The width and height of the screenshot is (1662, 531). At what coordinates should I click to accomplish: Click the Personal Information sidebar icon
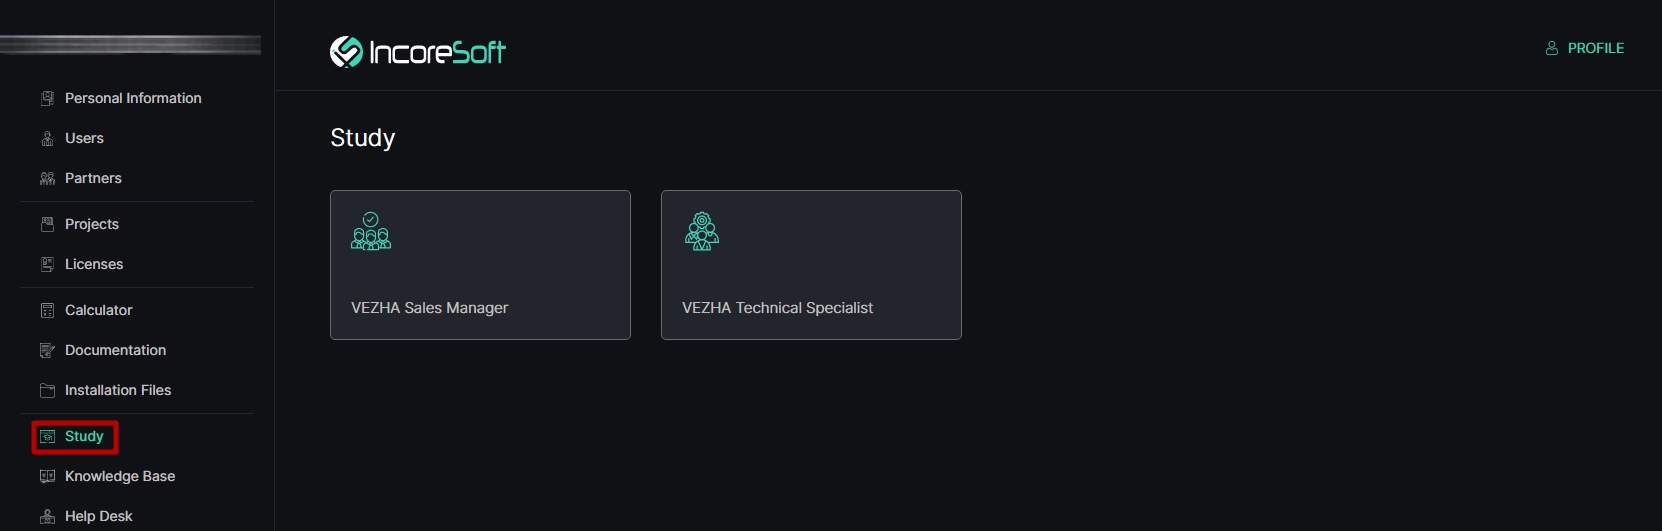(47, 98)
